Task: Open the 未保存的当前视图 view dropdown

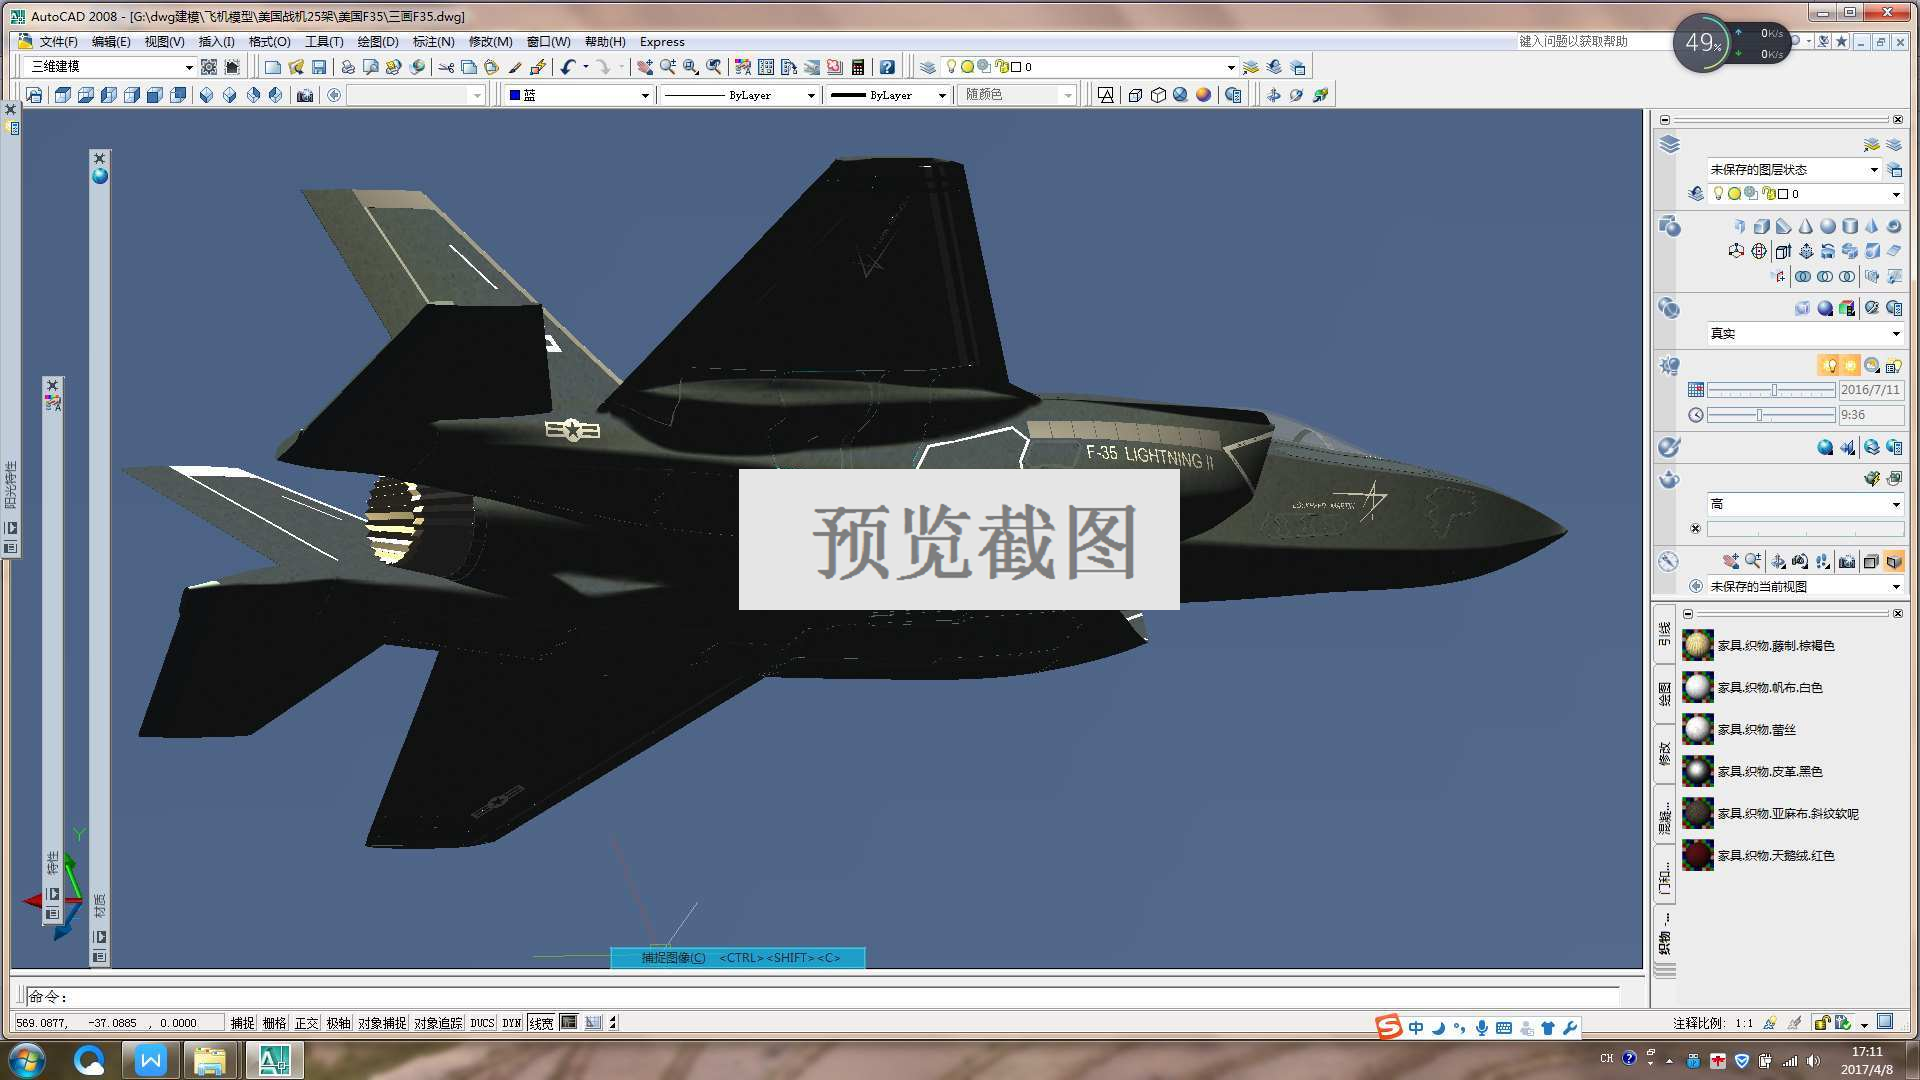Action: point(1805,587)
